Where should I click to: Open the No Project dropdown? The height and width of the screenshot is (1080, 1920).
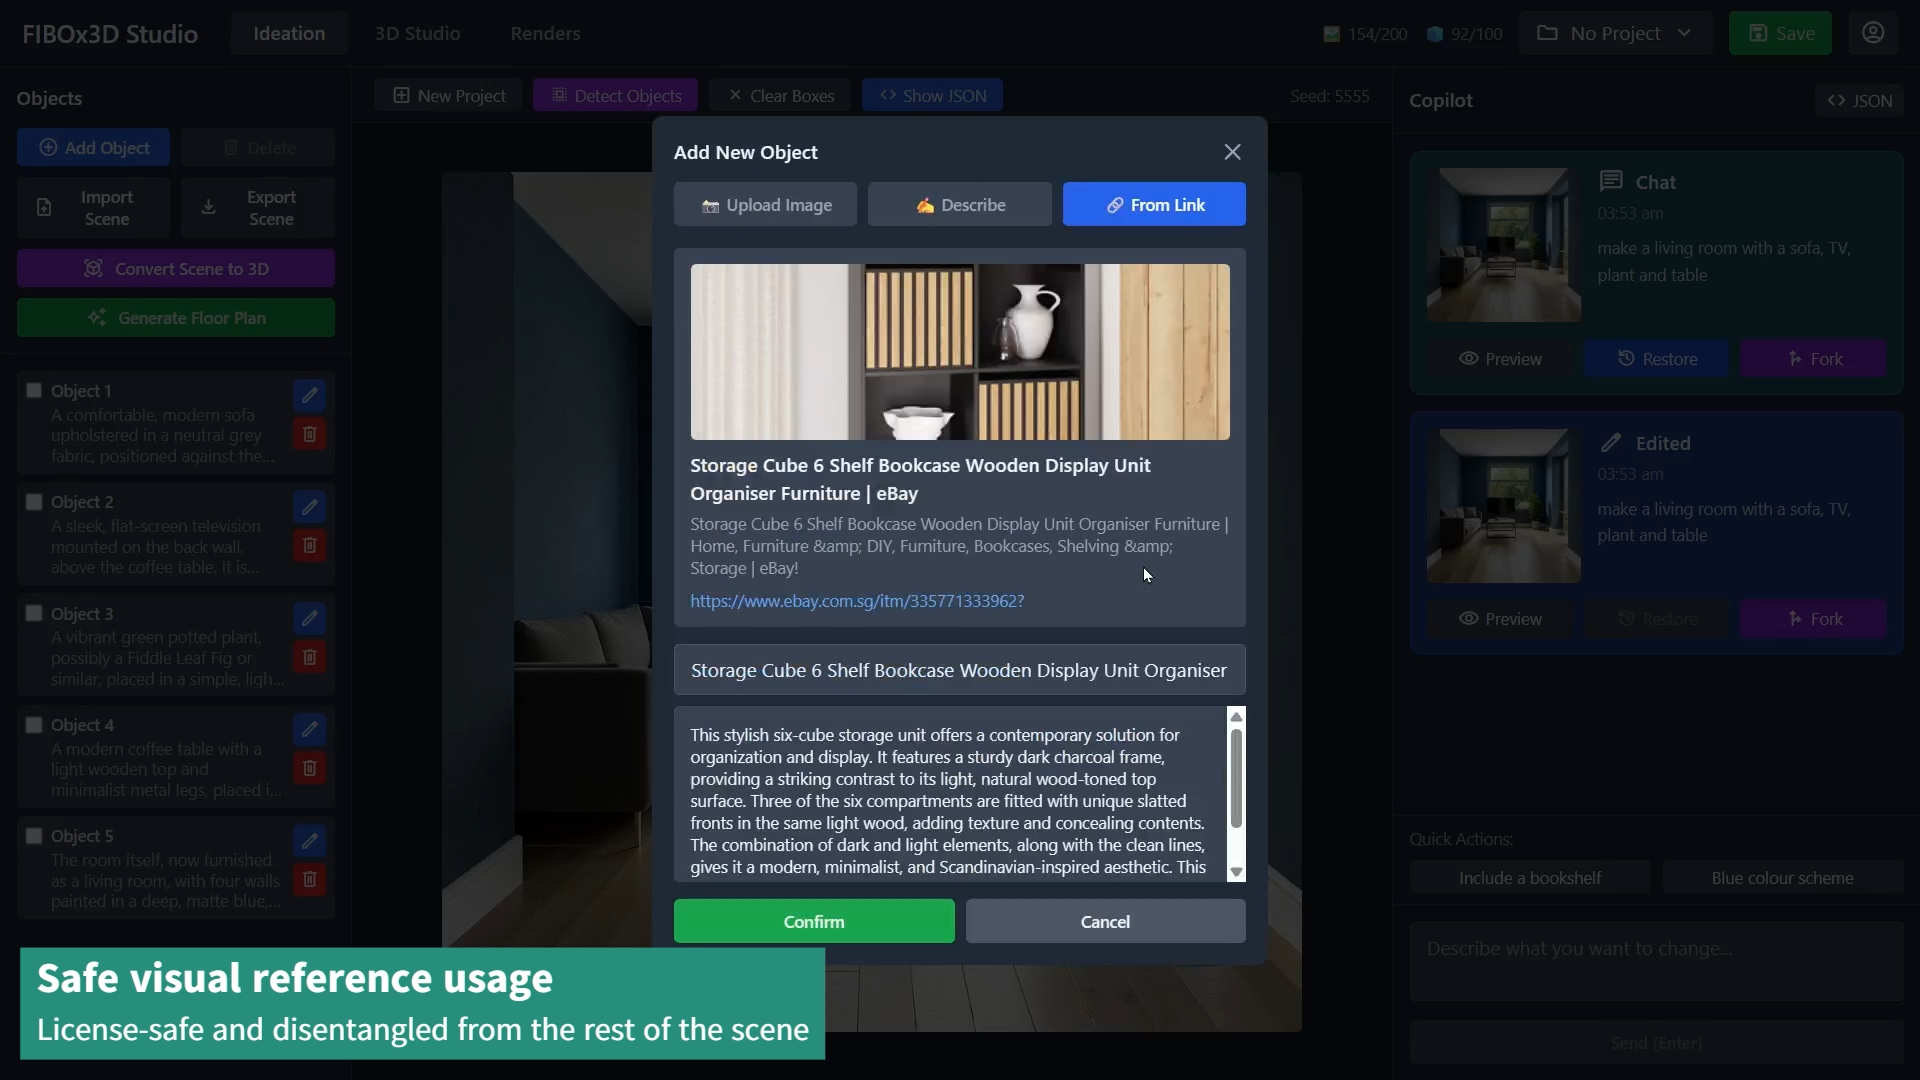pos(1615,33)
